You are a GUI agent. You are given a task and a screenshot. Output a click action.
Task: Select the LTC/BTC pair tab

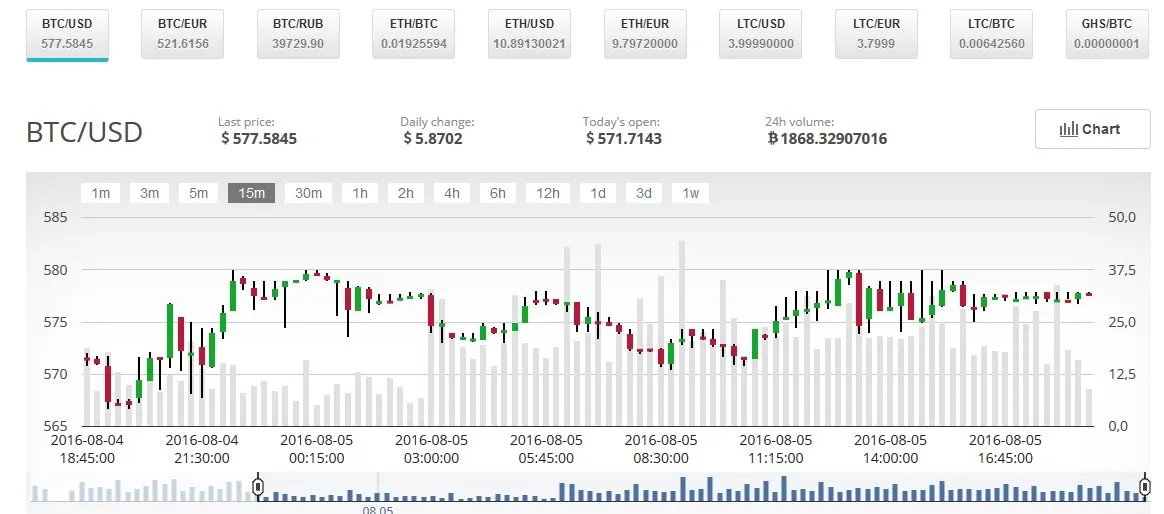(x=992, y=34)
